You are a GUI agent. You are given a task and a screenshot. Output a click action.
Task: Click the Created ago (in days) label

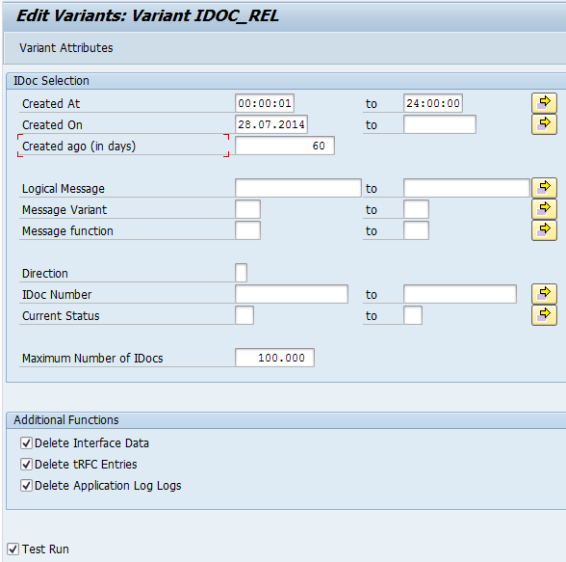click(x=79, y=146)
